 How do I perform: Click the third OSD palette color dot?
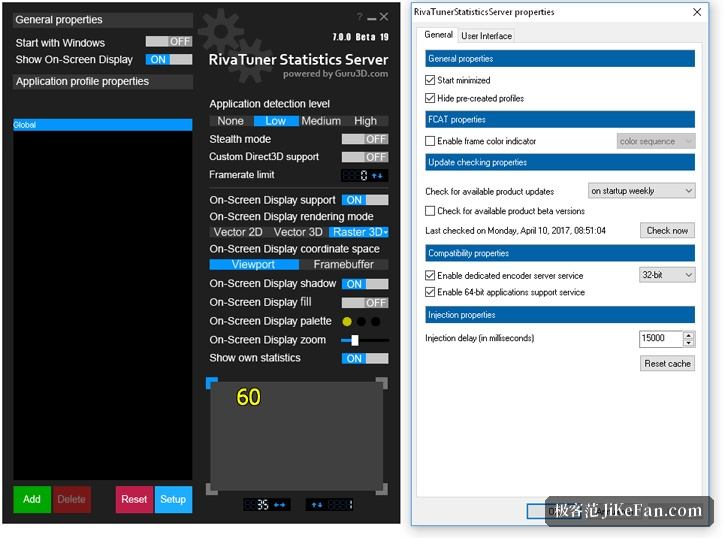376,321
